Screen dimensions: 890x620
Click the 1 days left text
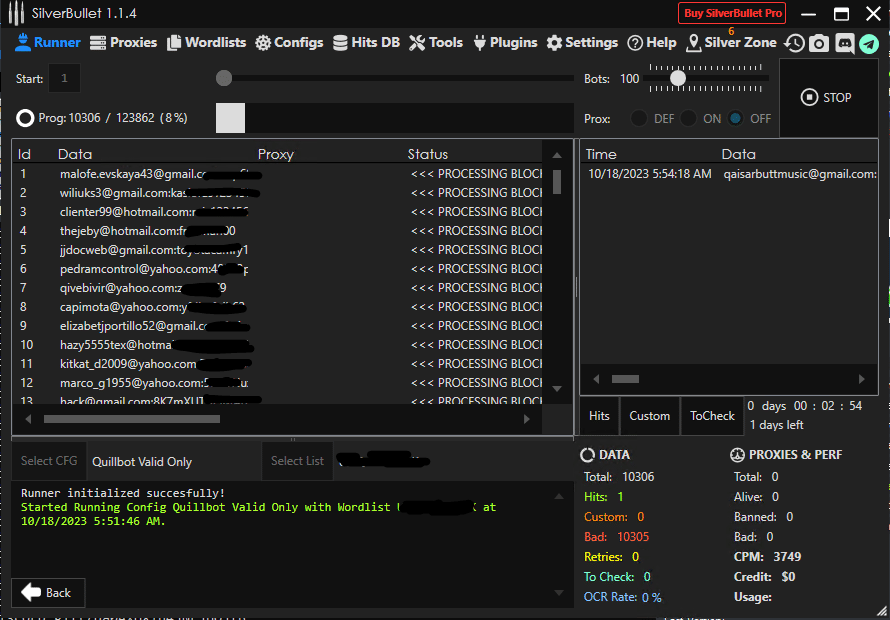coord(776,425)
